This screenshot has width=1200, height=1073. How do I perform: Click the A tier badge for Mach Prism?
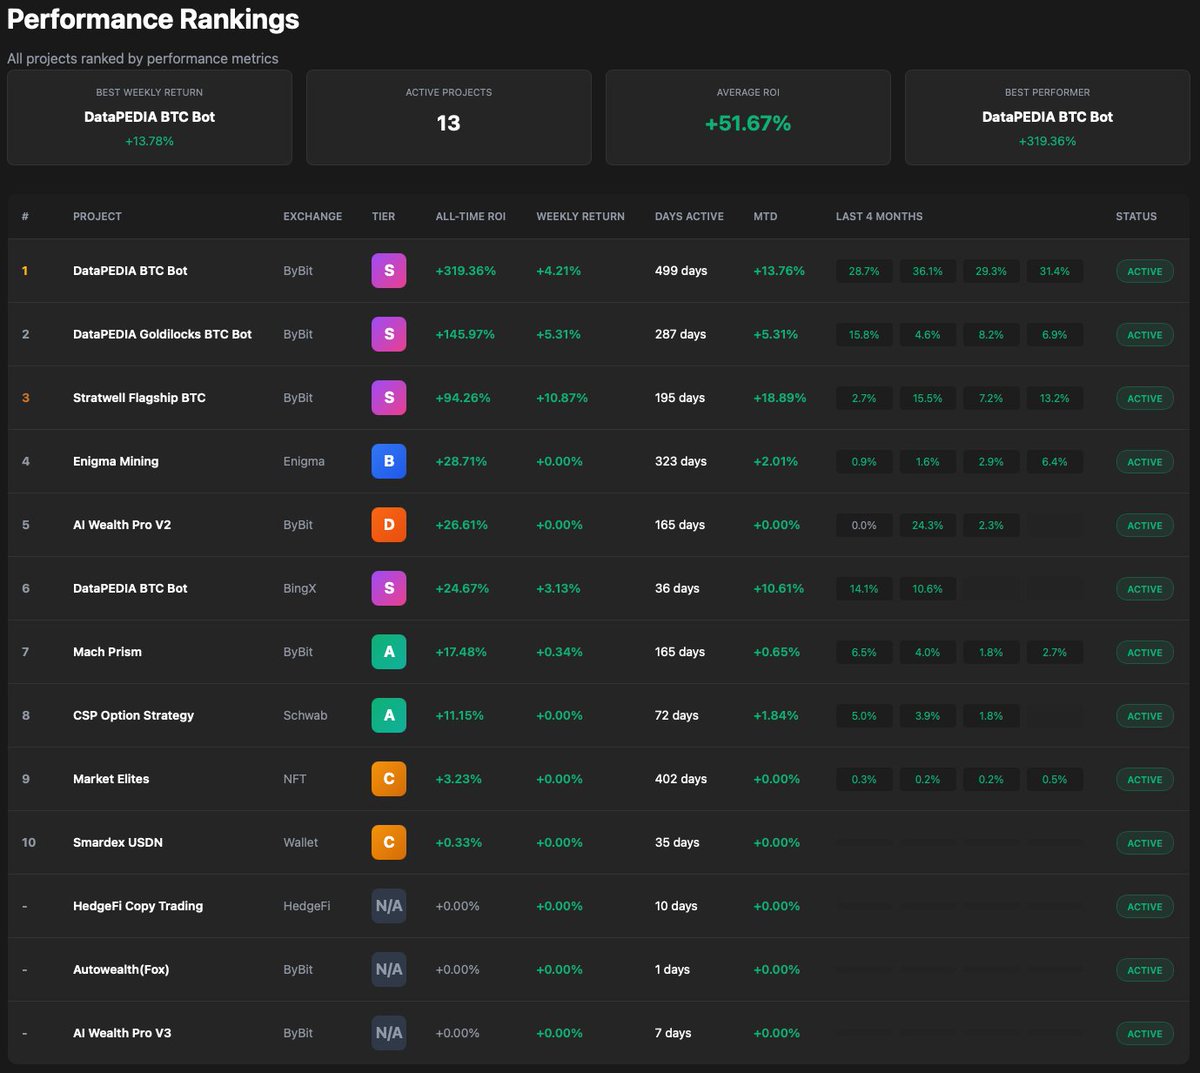pyautogui.click(x=389, y=652)
